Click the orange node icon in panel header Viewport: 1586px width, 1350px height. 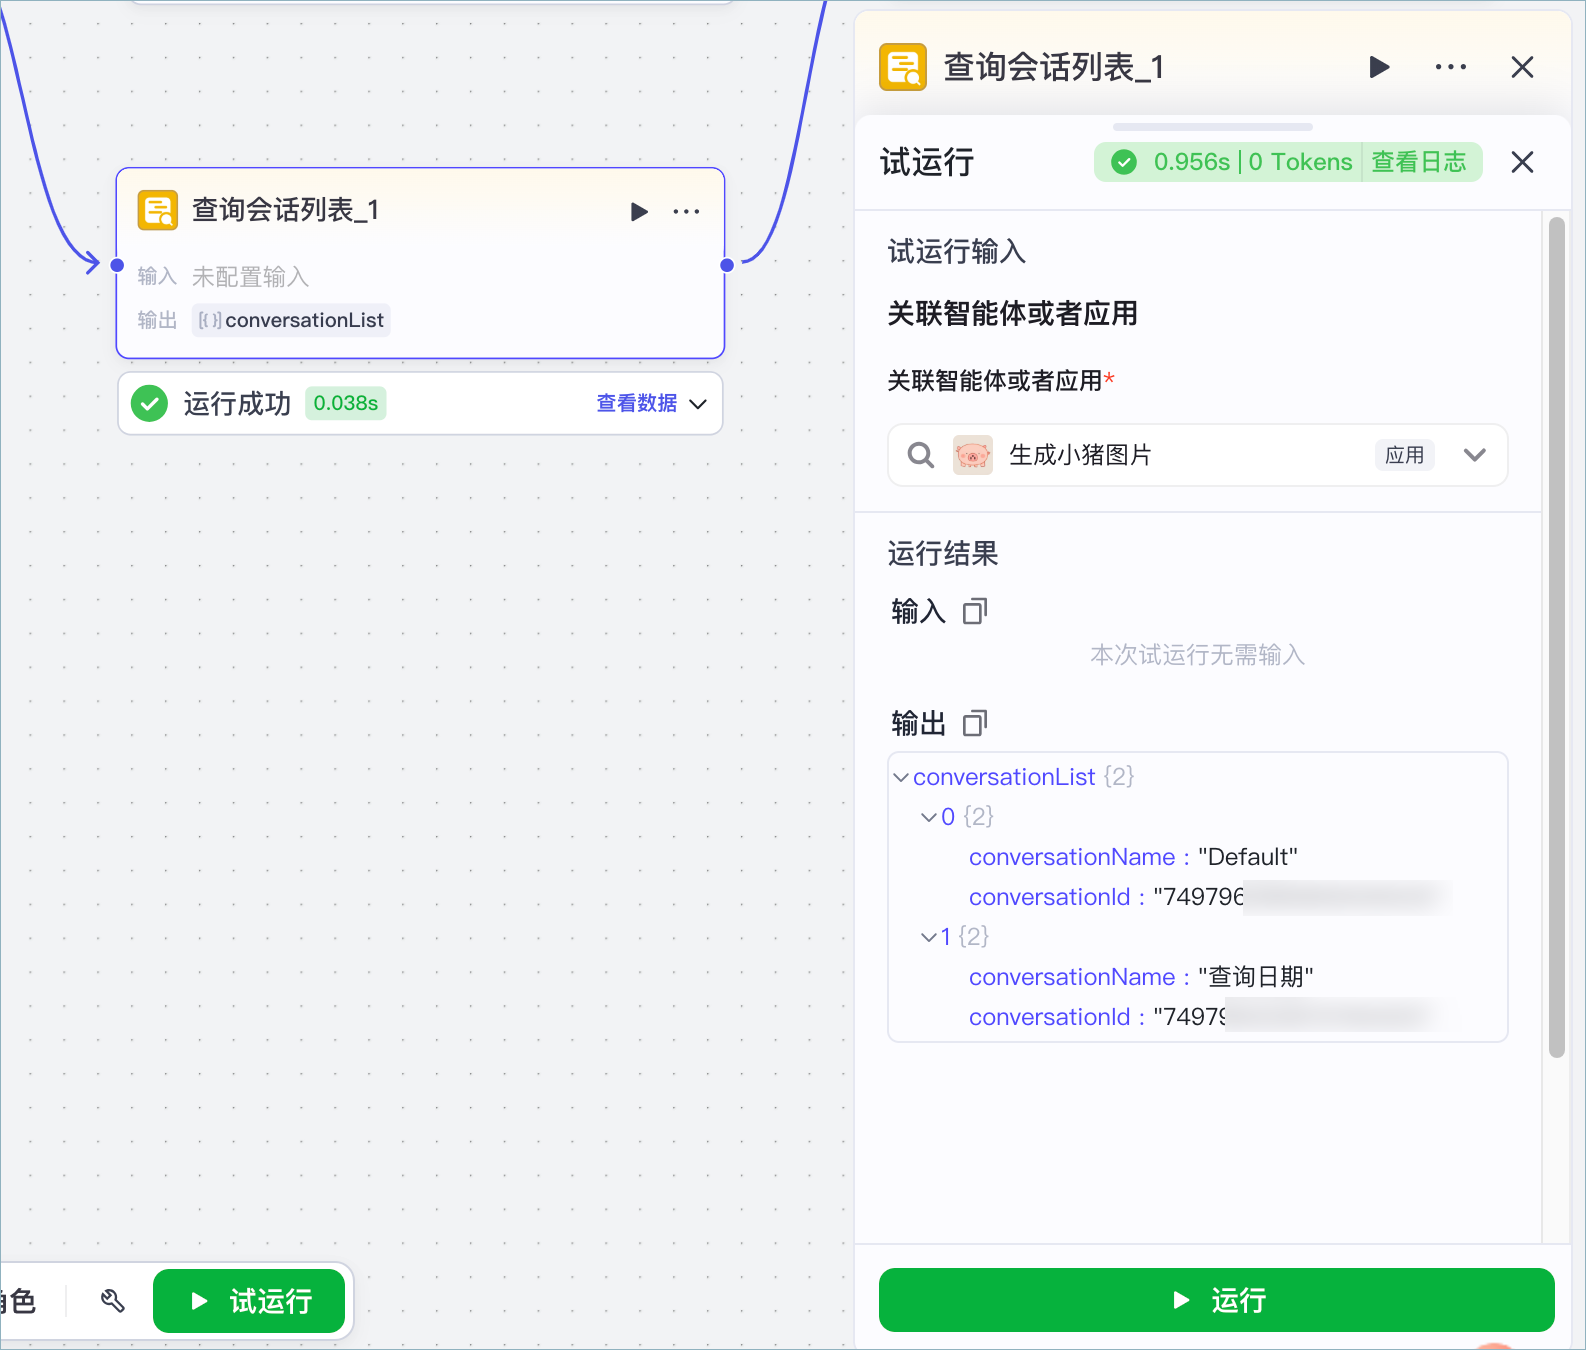tap(903, 67)
